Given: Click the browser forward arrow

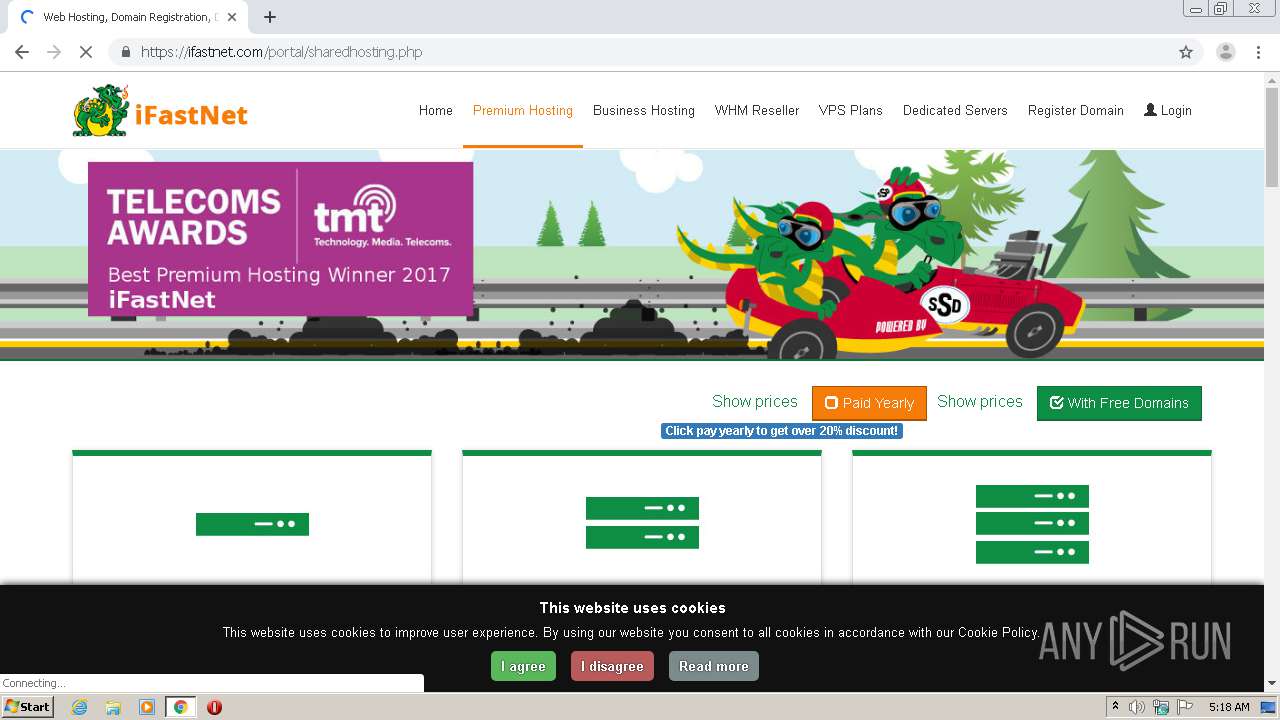Looking at the screenshot, I should pos(54,52).
